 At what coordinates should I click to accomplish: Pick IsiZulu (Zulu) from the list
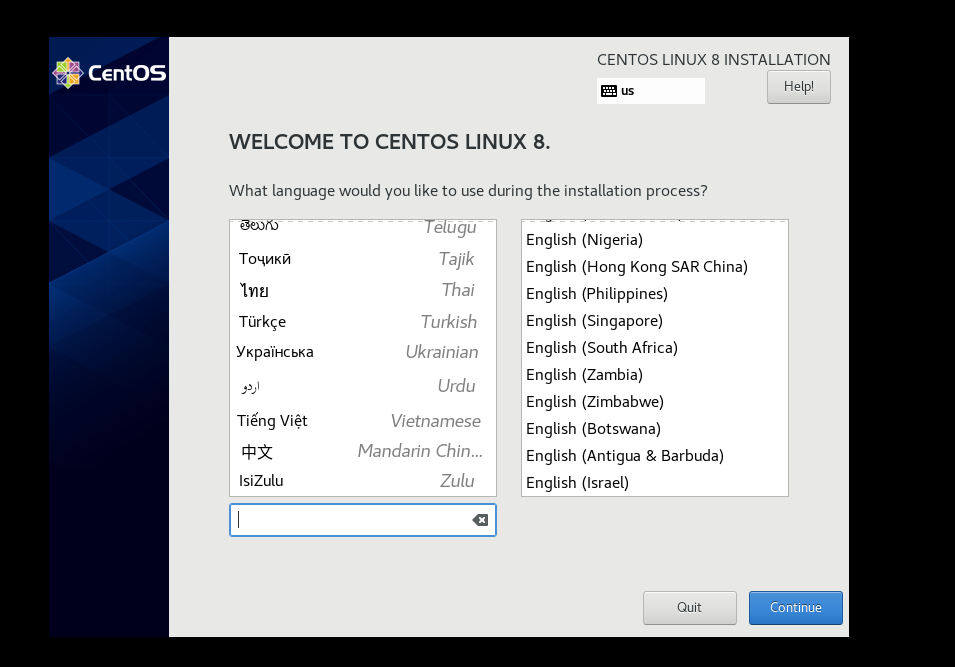[358, 481]
